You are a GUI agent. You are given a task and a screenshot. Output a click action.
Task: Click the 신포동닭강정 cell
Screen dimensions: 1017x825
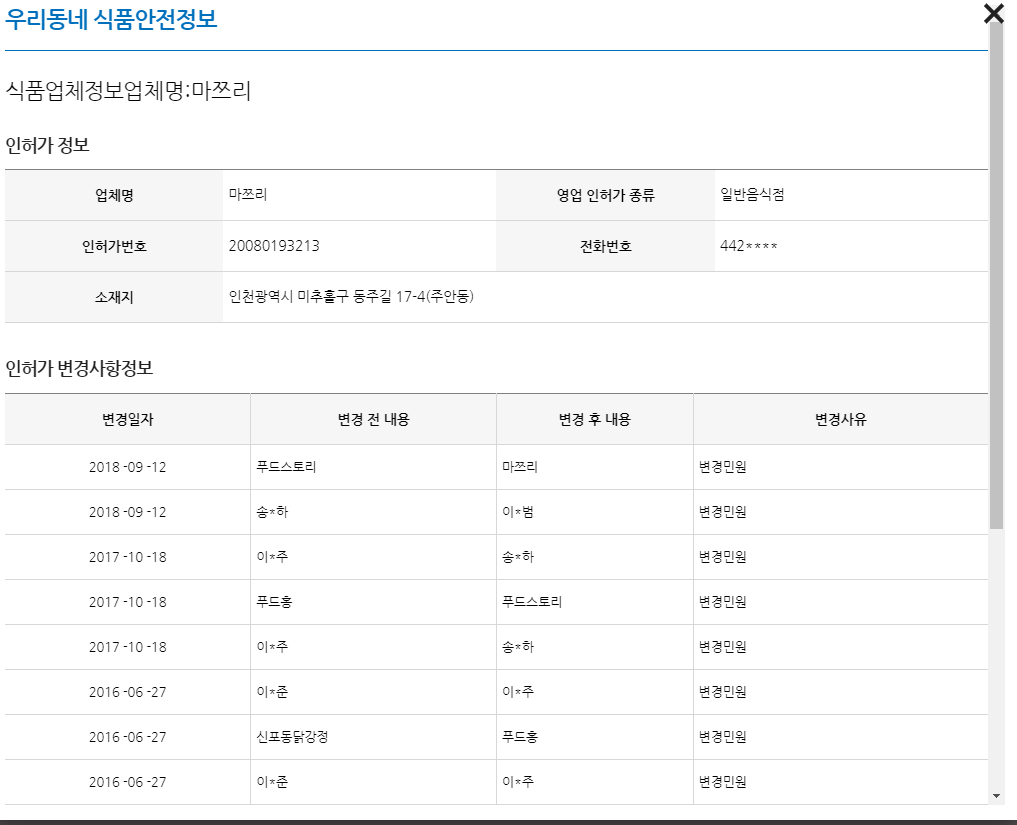click(293, 737)
